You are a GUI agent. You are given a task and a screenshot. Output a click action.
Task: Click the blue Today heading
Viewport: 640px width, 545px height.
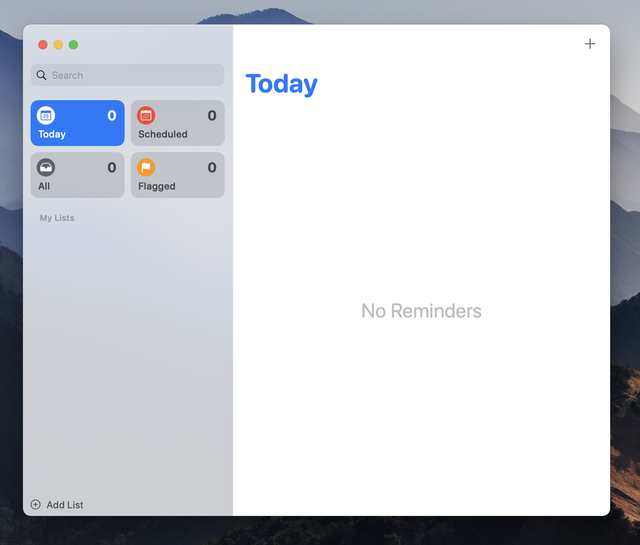281,85
